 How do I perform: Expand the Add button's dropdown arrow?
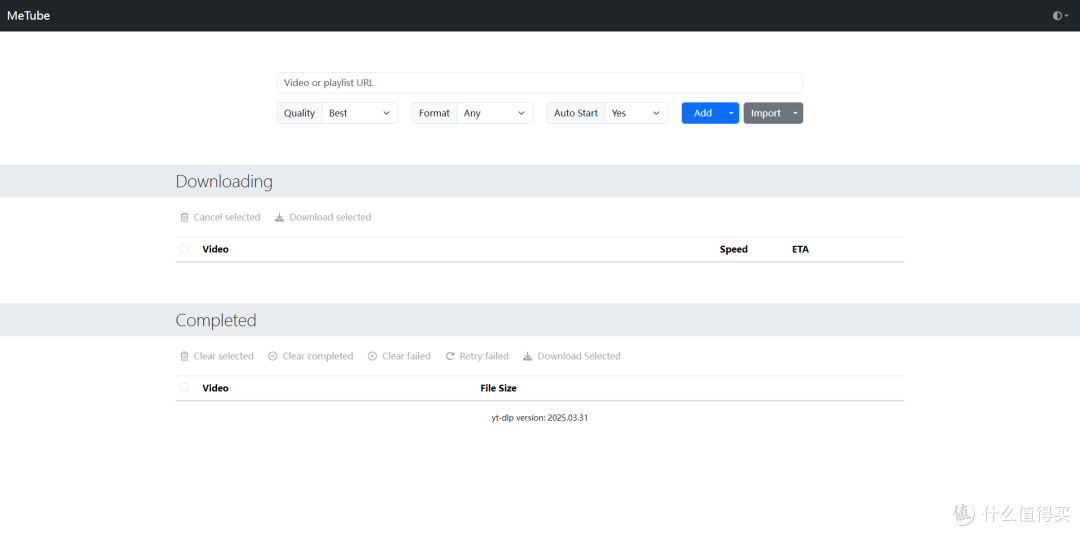click(x=731, y=113)
